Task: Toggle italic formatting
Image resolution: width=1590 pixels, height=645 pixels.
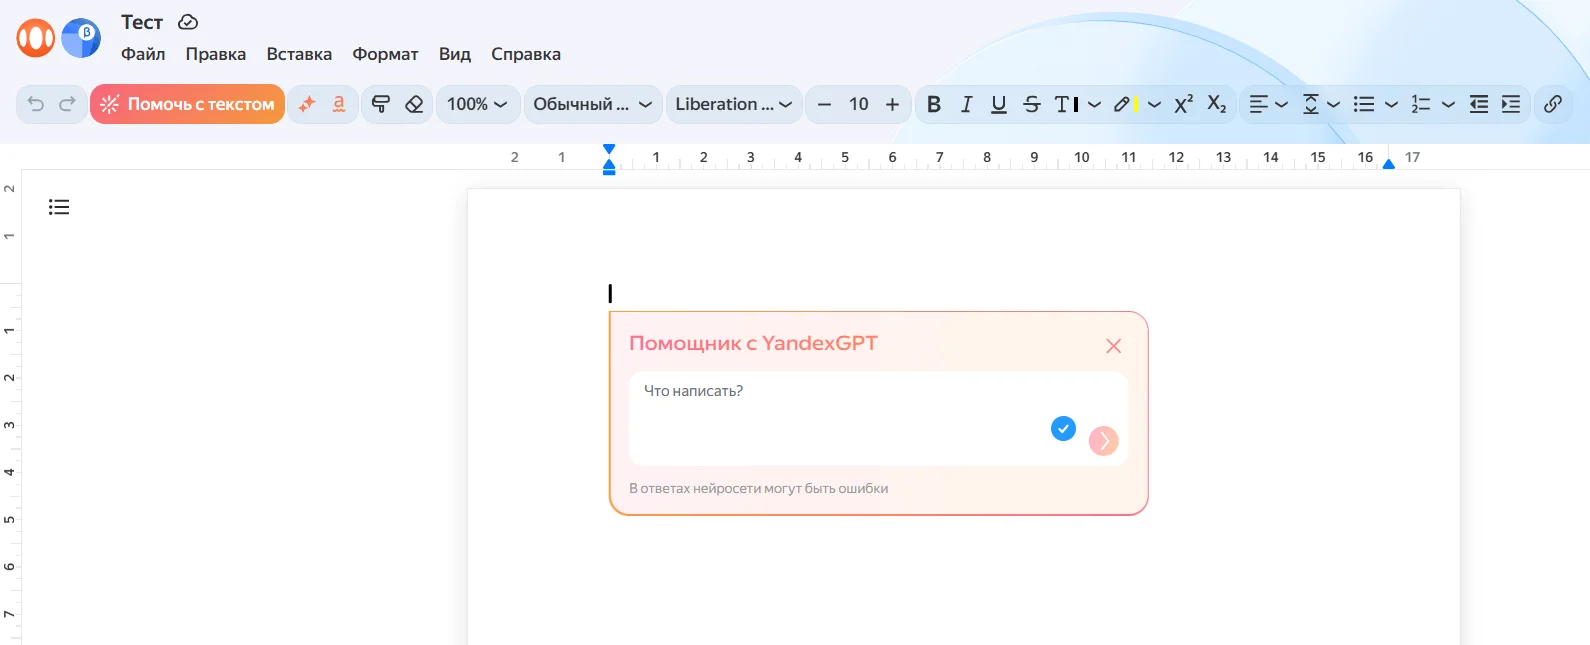Action: click(966, 104)
